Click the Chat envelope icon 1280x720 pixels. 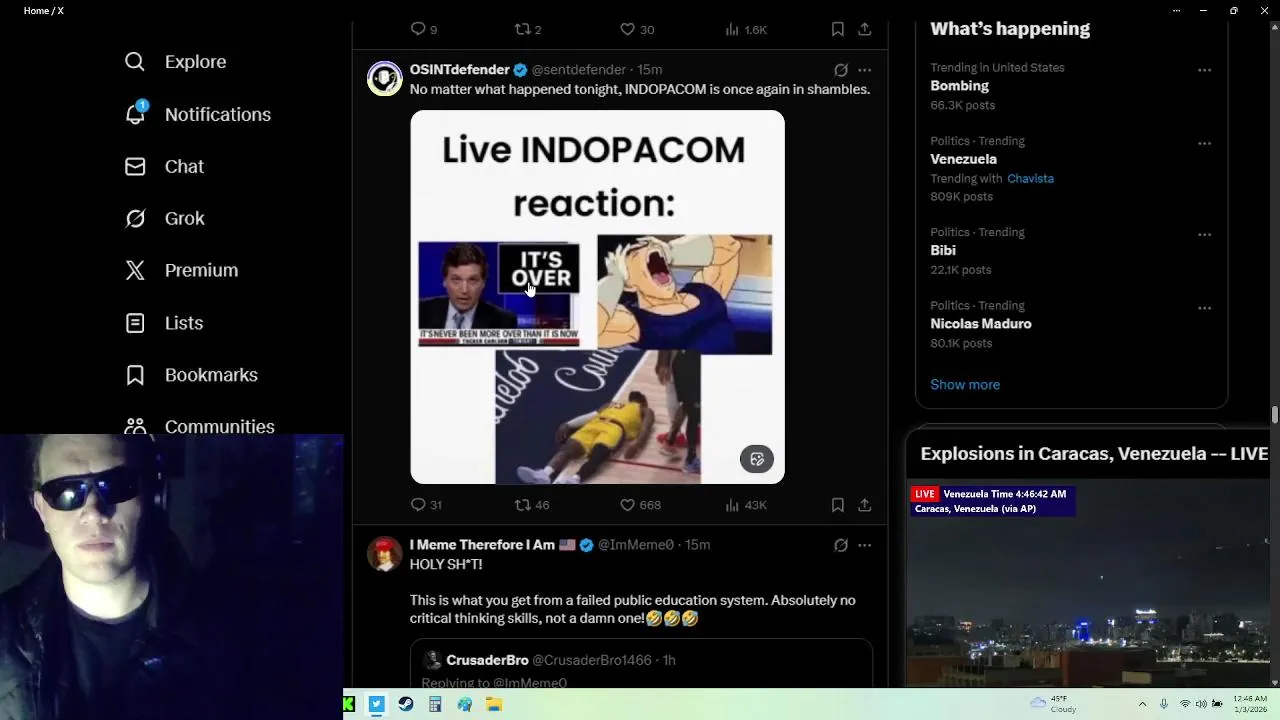135,166
